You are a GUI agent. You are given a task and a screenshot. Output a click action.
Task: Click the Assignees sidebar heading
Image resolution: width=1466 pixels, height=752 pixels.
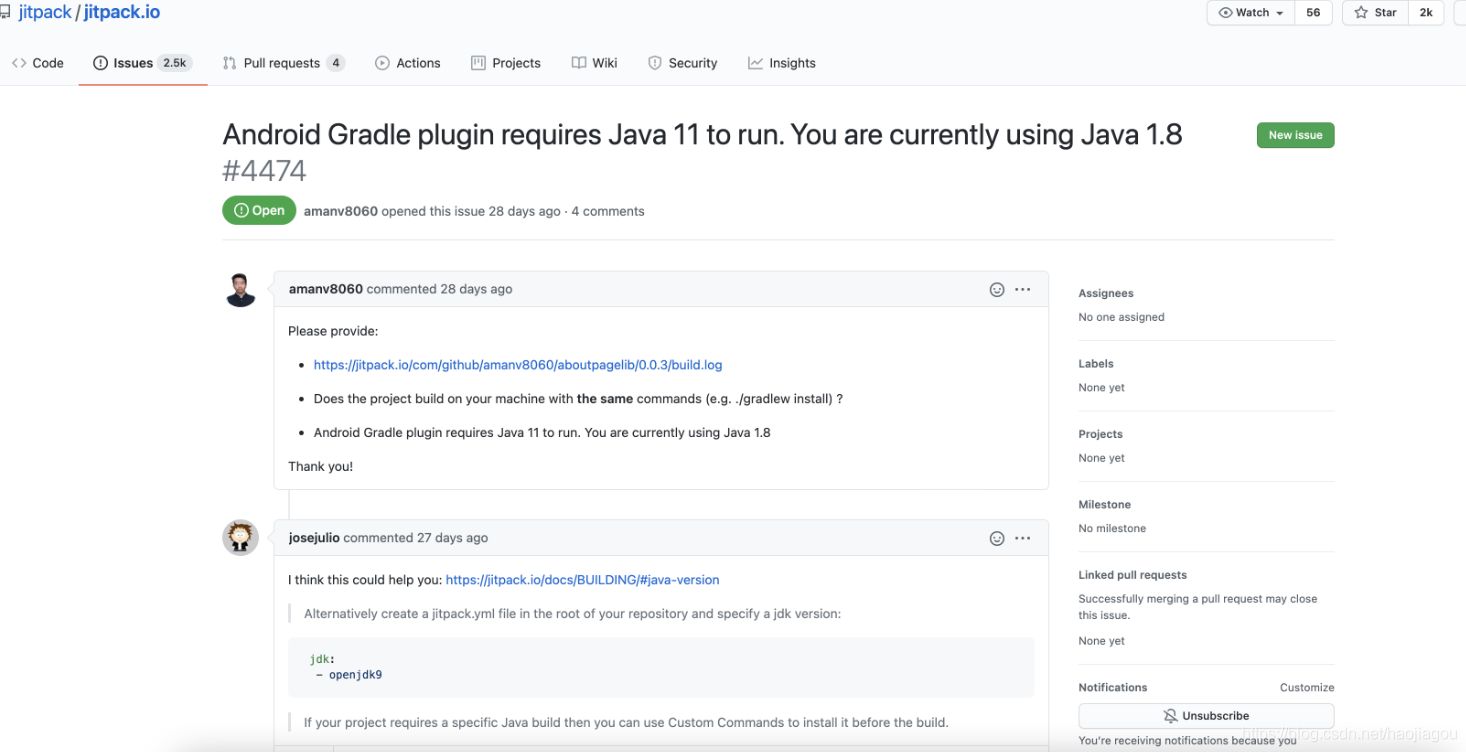[x=1106, y=293]
